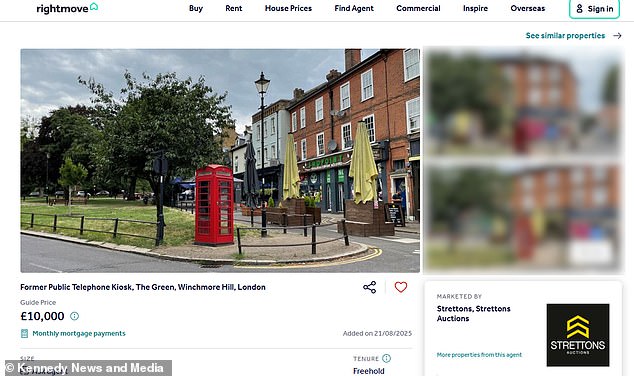Screen dimensions: 634x376
Task: Go to Find Agent
Action: pos(354,8)
